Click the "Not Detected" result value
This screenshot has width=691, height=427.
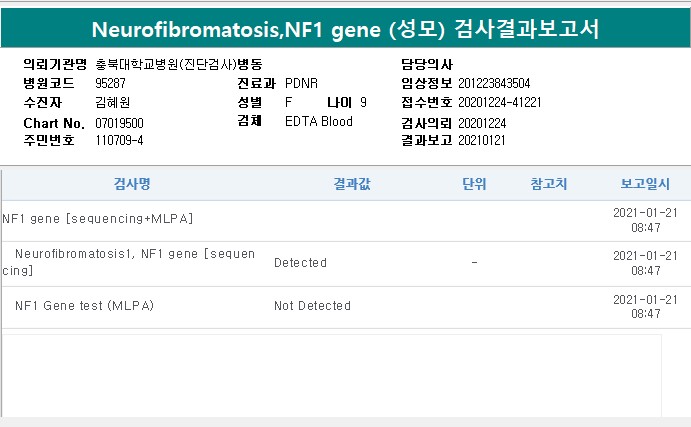[x=312, y=305]
